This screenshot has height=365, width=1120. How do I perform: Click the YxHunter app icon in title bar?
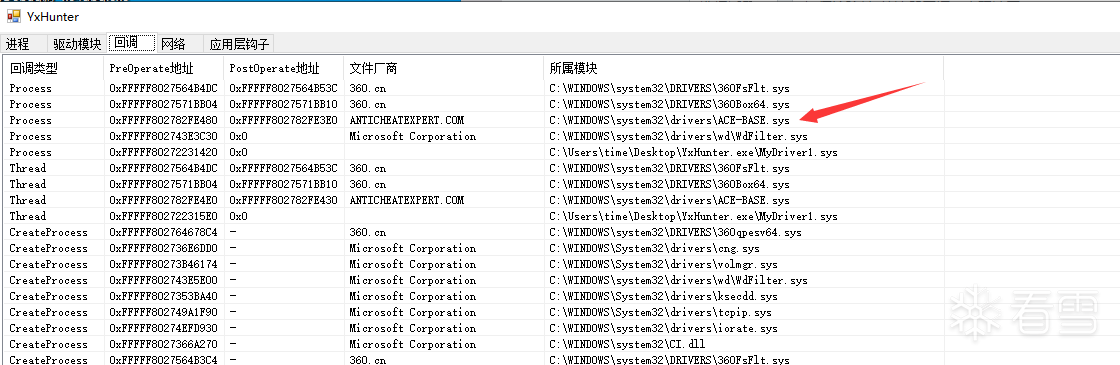click(x=13, y=15)
